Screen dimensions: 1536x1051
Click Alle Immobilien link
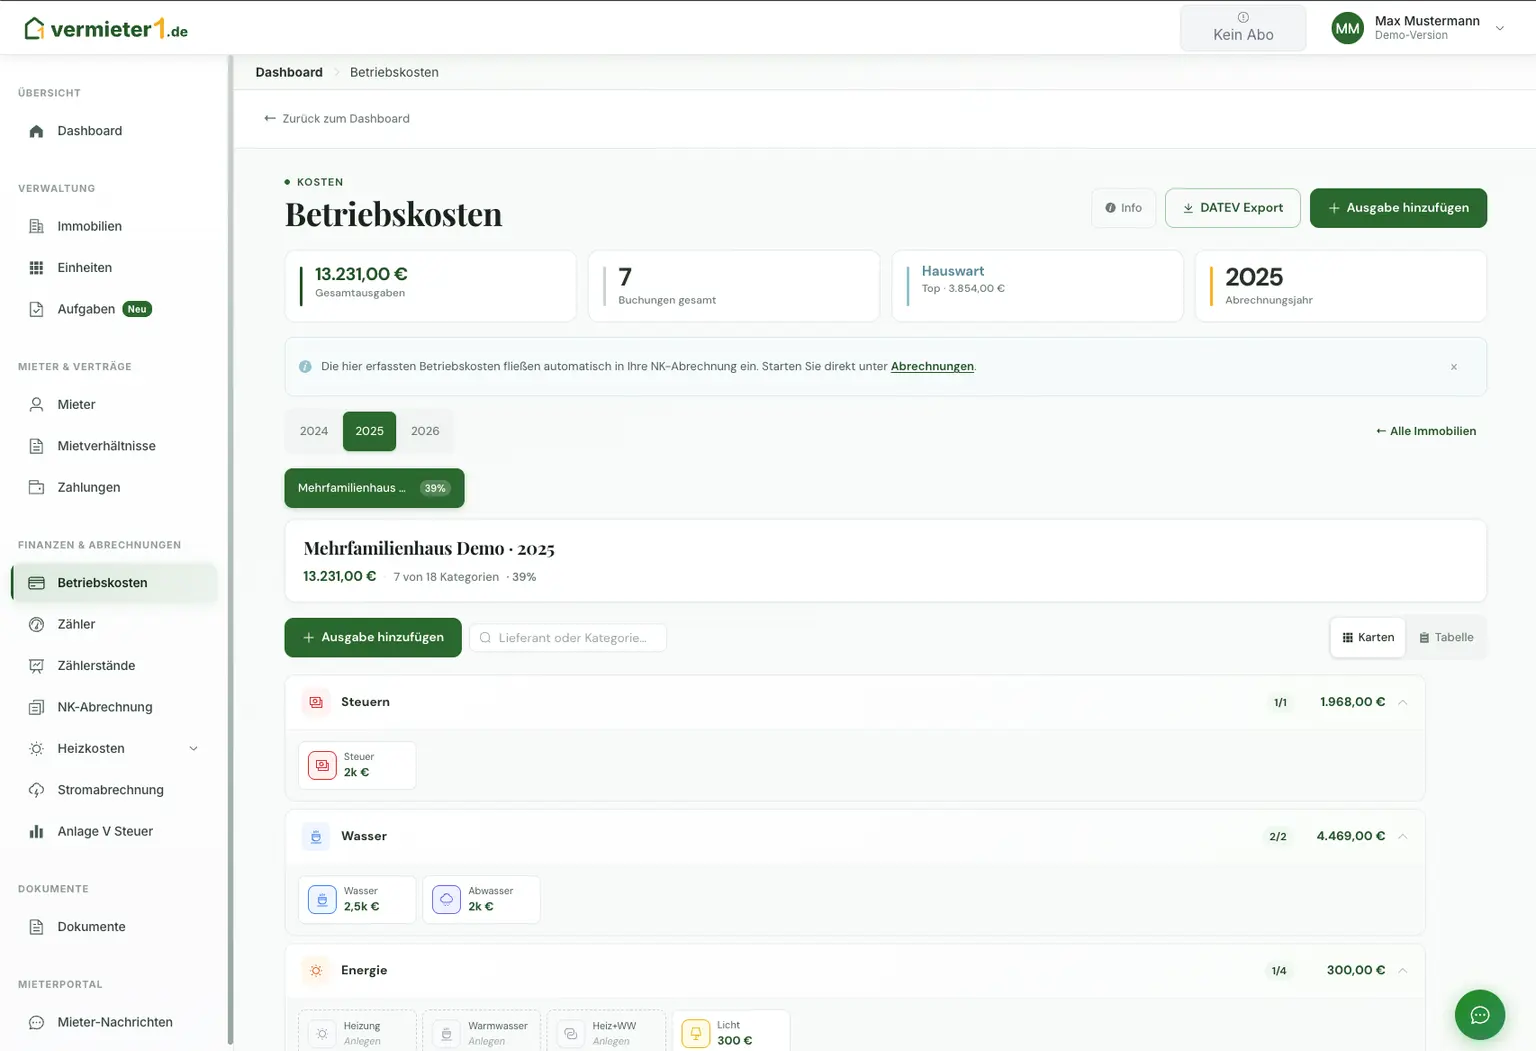[x=1426, y=431]
